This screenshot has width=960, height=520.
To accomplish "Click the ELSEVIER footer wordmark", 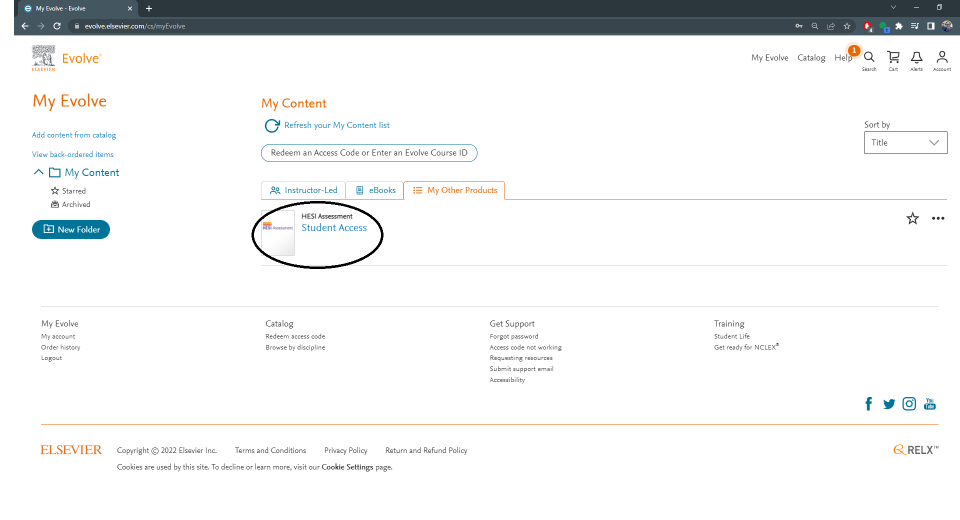I will [71, 450].
